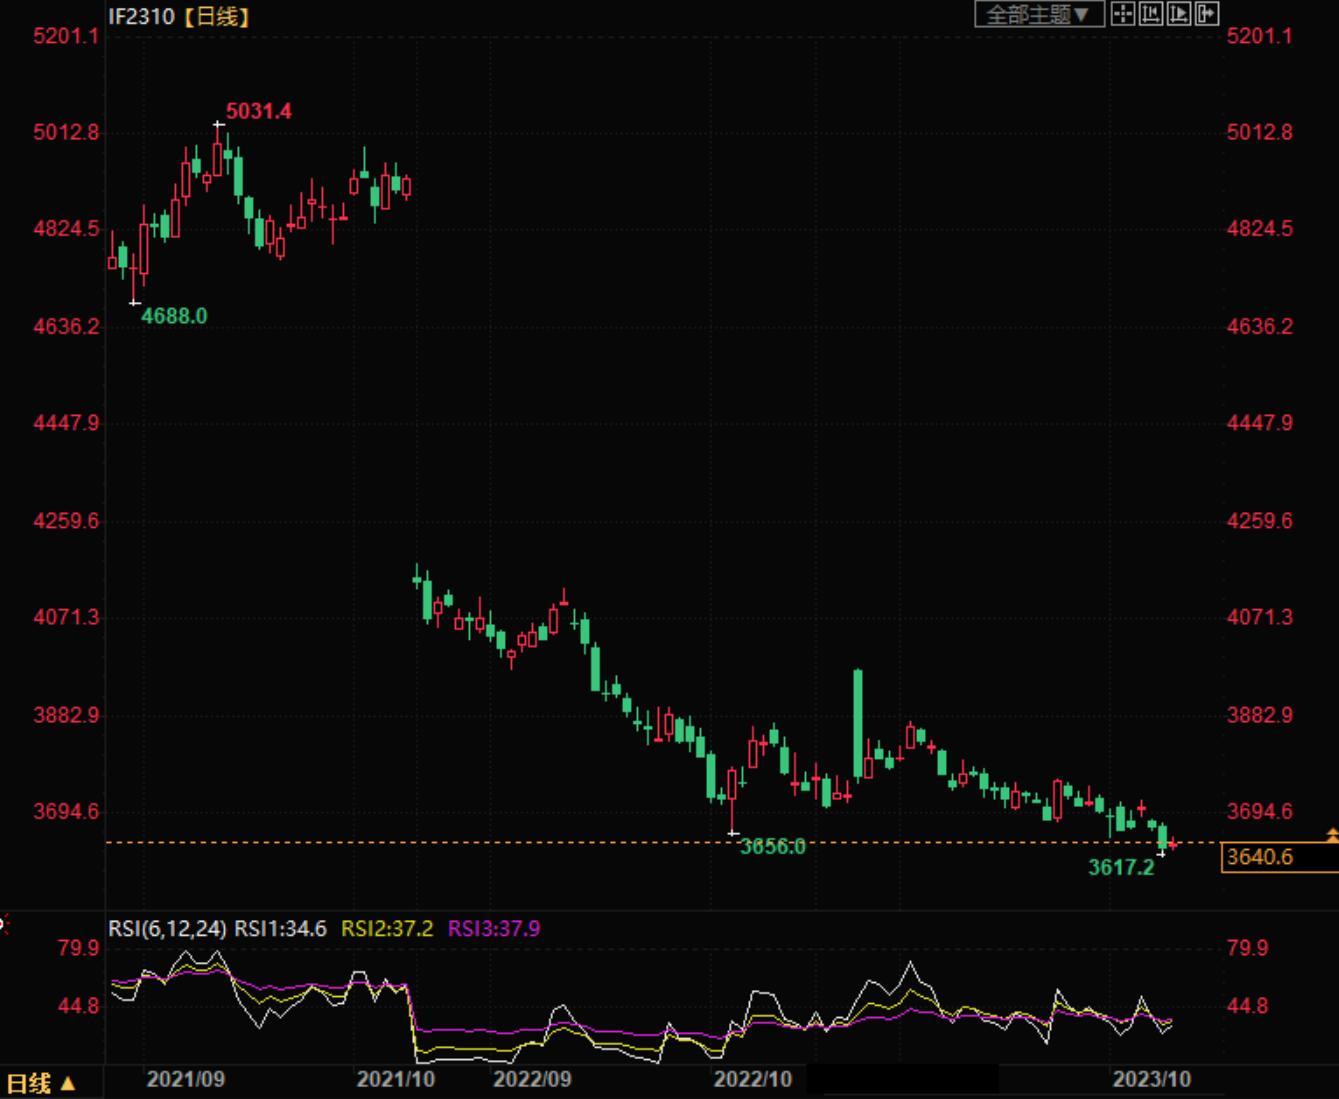This screenshot has height=1099, width=1339.
Task: Click the 【日线】 period label in the title
Action: [216, 16]
